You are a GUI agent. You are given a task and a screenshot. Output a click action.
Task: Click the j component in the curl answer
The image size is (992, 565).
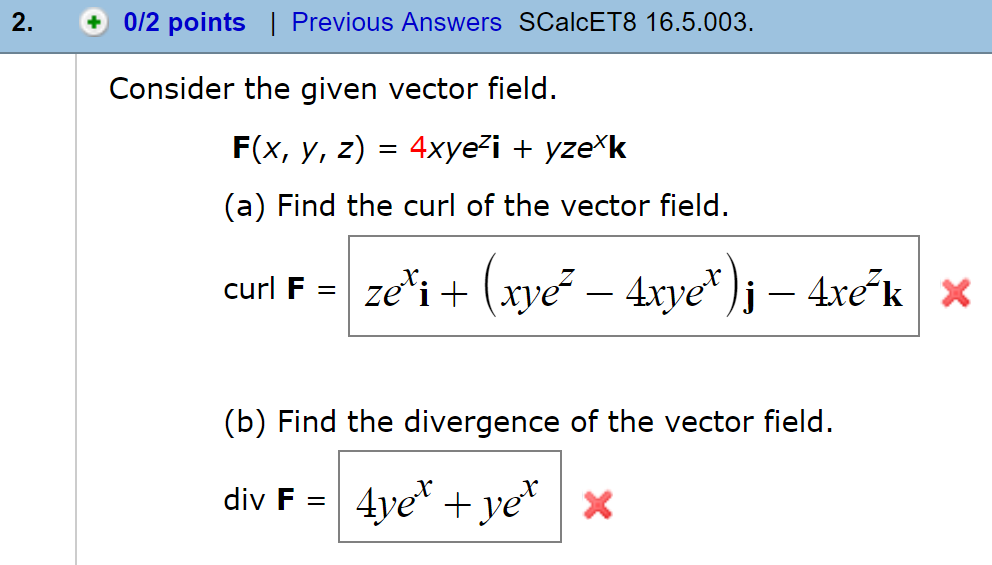click(x=749, y=297)
